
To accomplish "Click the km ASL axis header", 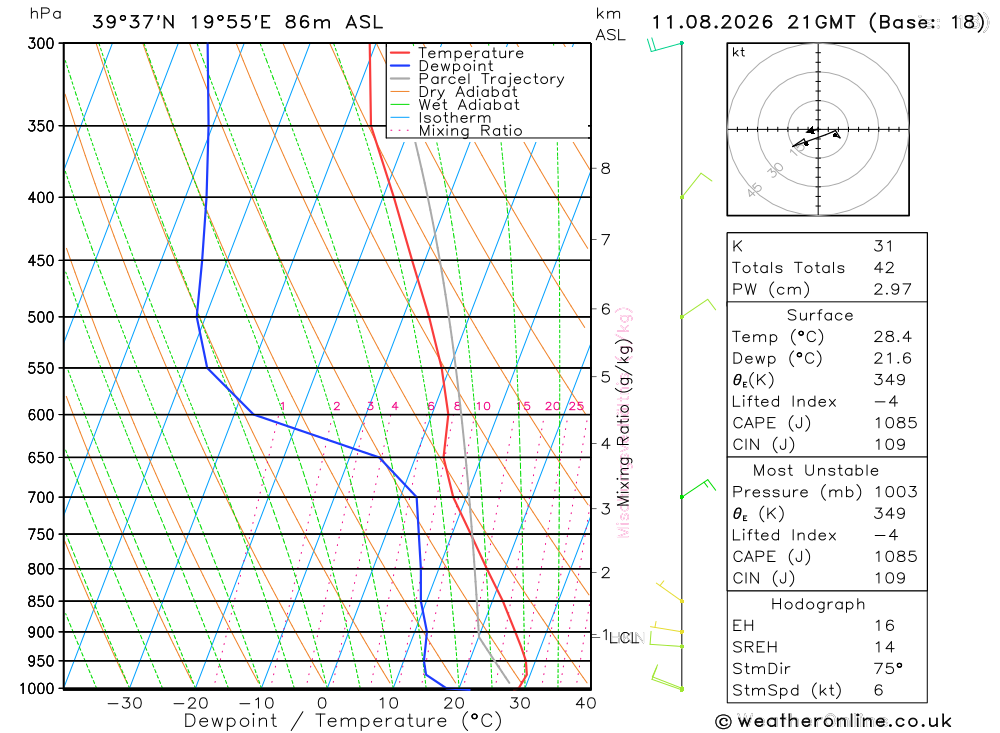I will pos(610,24).
